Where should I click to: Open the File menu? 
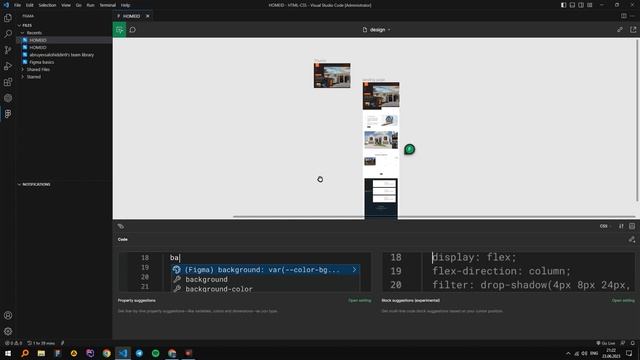17,5
